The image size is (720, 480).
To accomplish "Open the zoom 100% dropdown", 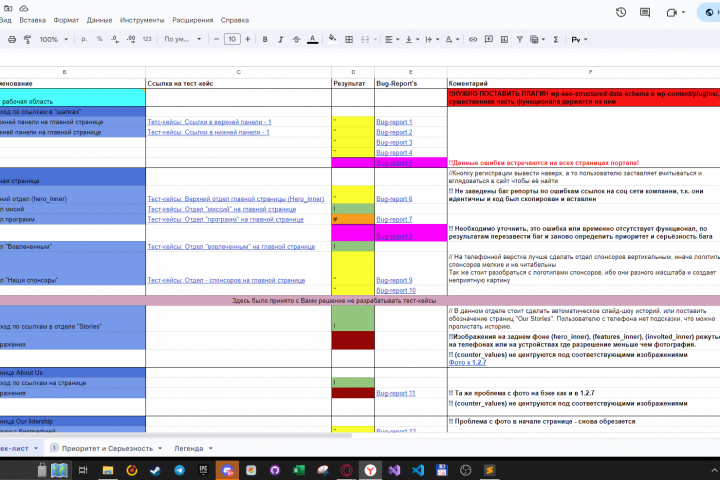I will coord(54,40).
